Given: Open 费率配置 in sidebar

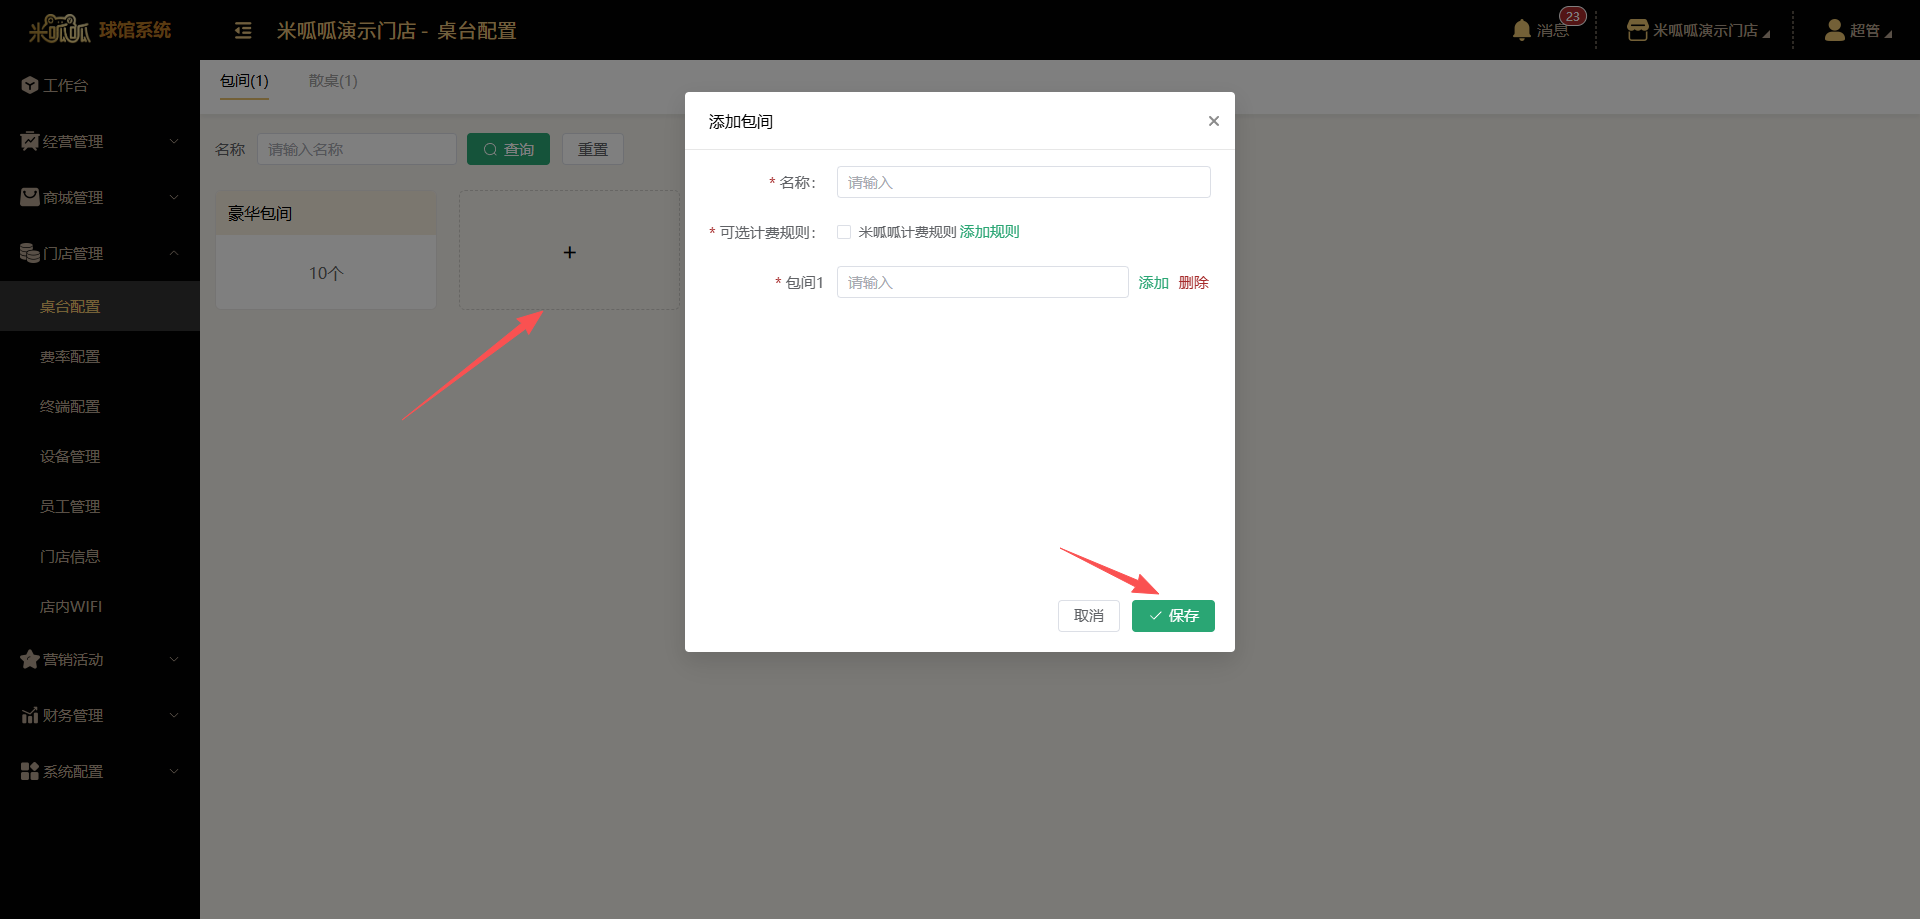Looking at the screenshot, I should (70, 357).
